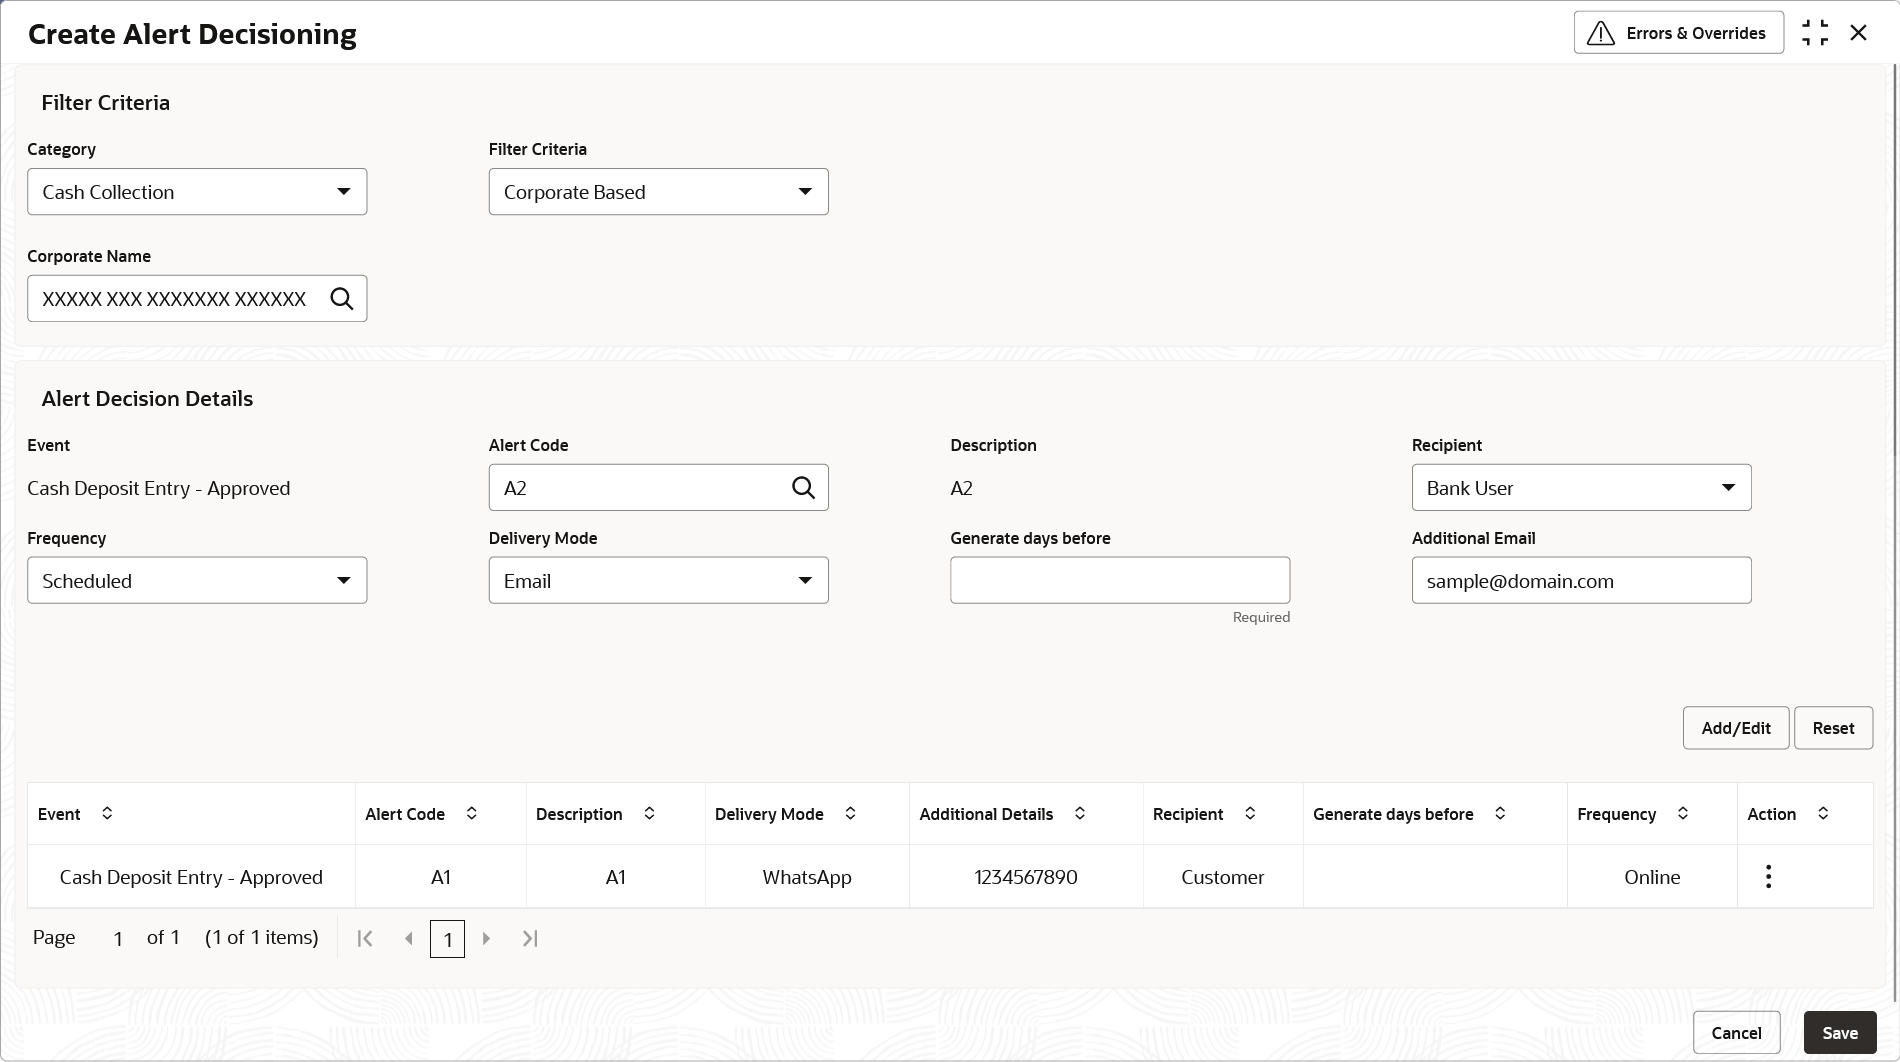Click the 1234567890 additional details cell

[1026, 877]
